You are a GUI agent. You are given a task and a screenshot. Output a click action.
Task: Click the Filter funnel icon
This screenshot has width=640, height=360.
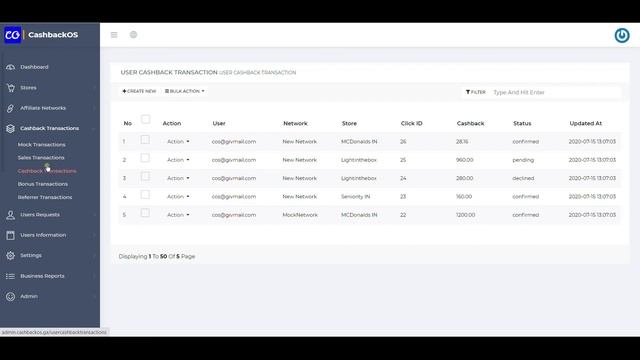coord(468,92)
